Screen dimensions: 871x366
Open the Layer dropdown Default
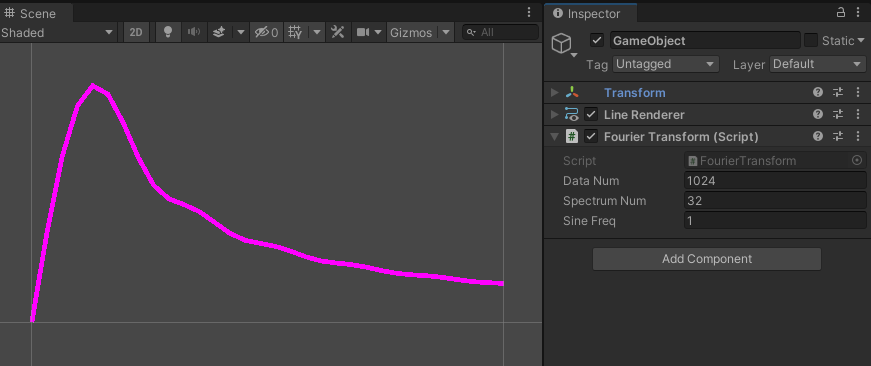pyautogui.click(x=817, y=64)
